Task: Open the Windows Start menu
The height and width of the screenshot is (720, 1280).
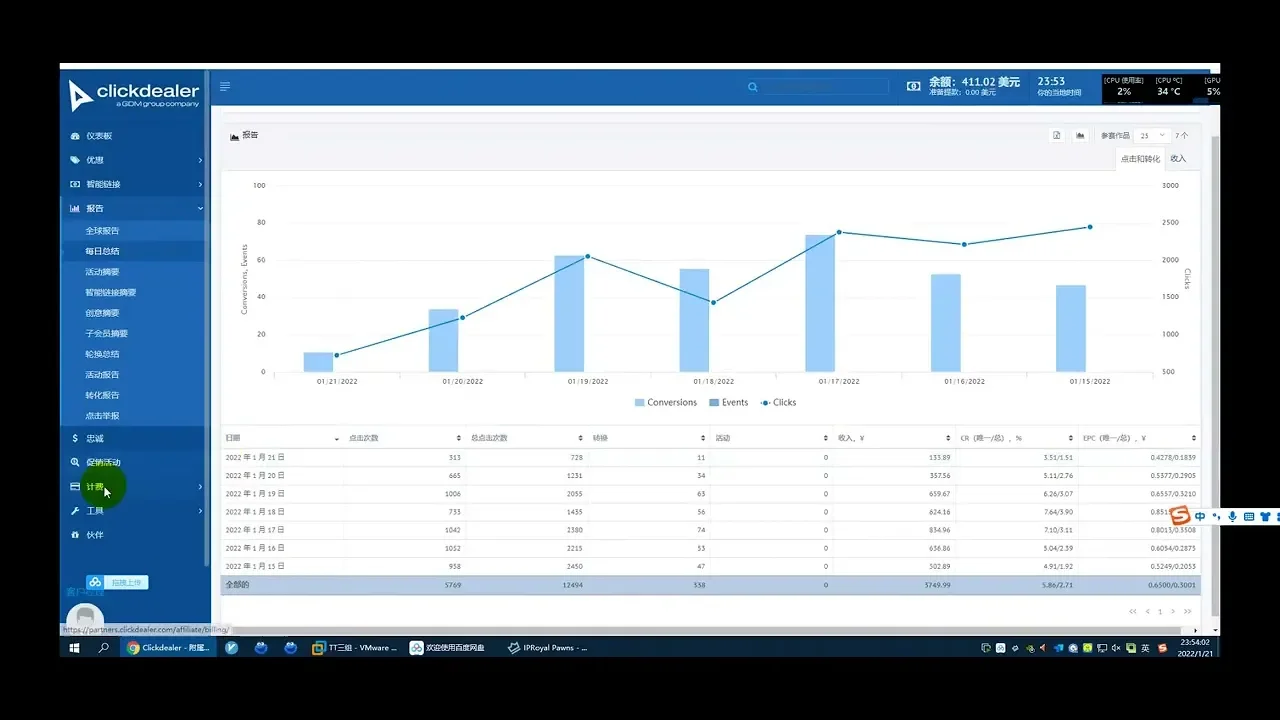Action: click(x=74, y=648)
